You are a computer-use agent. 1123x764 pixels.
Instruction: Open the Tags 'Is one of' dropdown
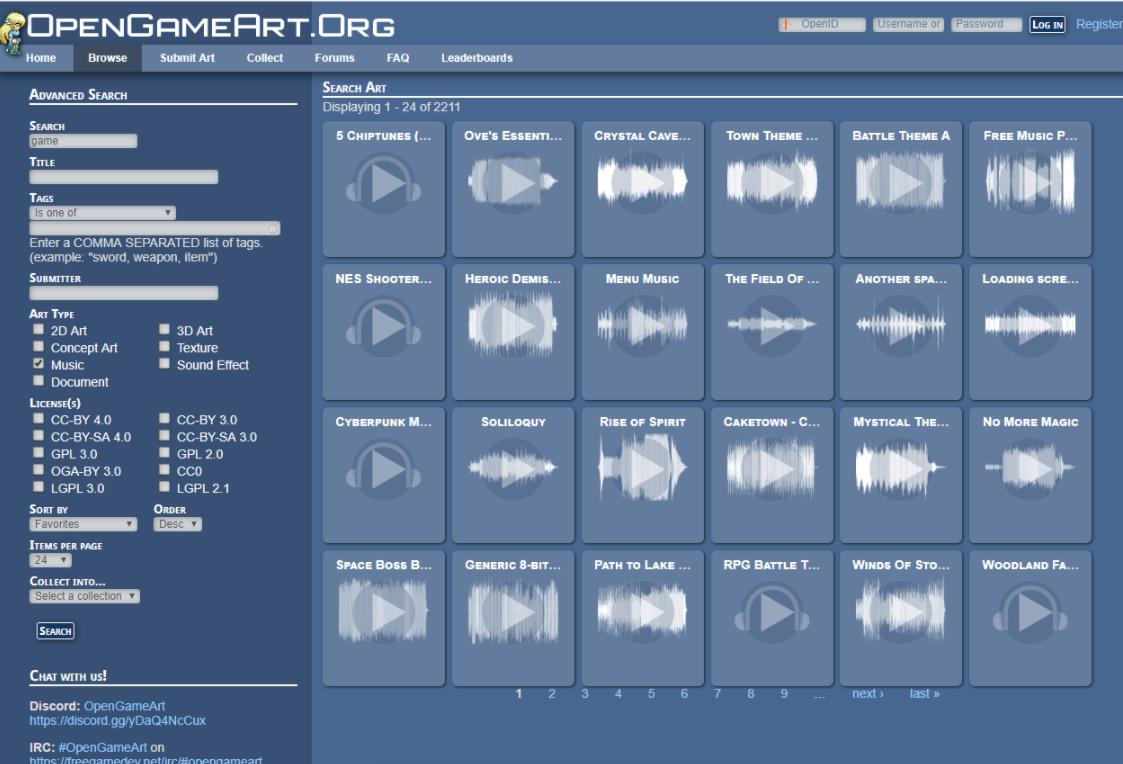pos(102,213)
